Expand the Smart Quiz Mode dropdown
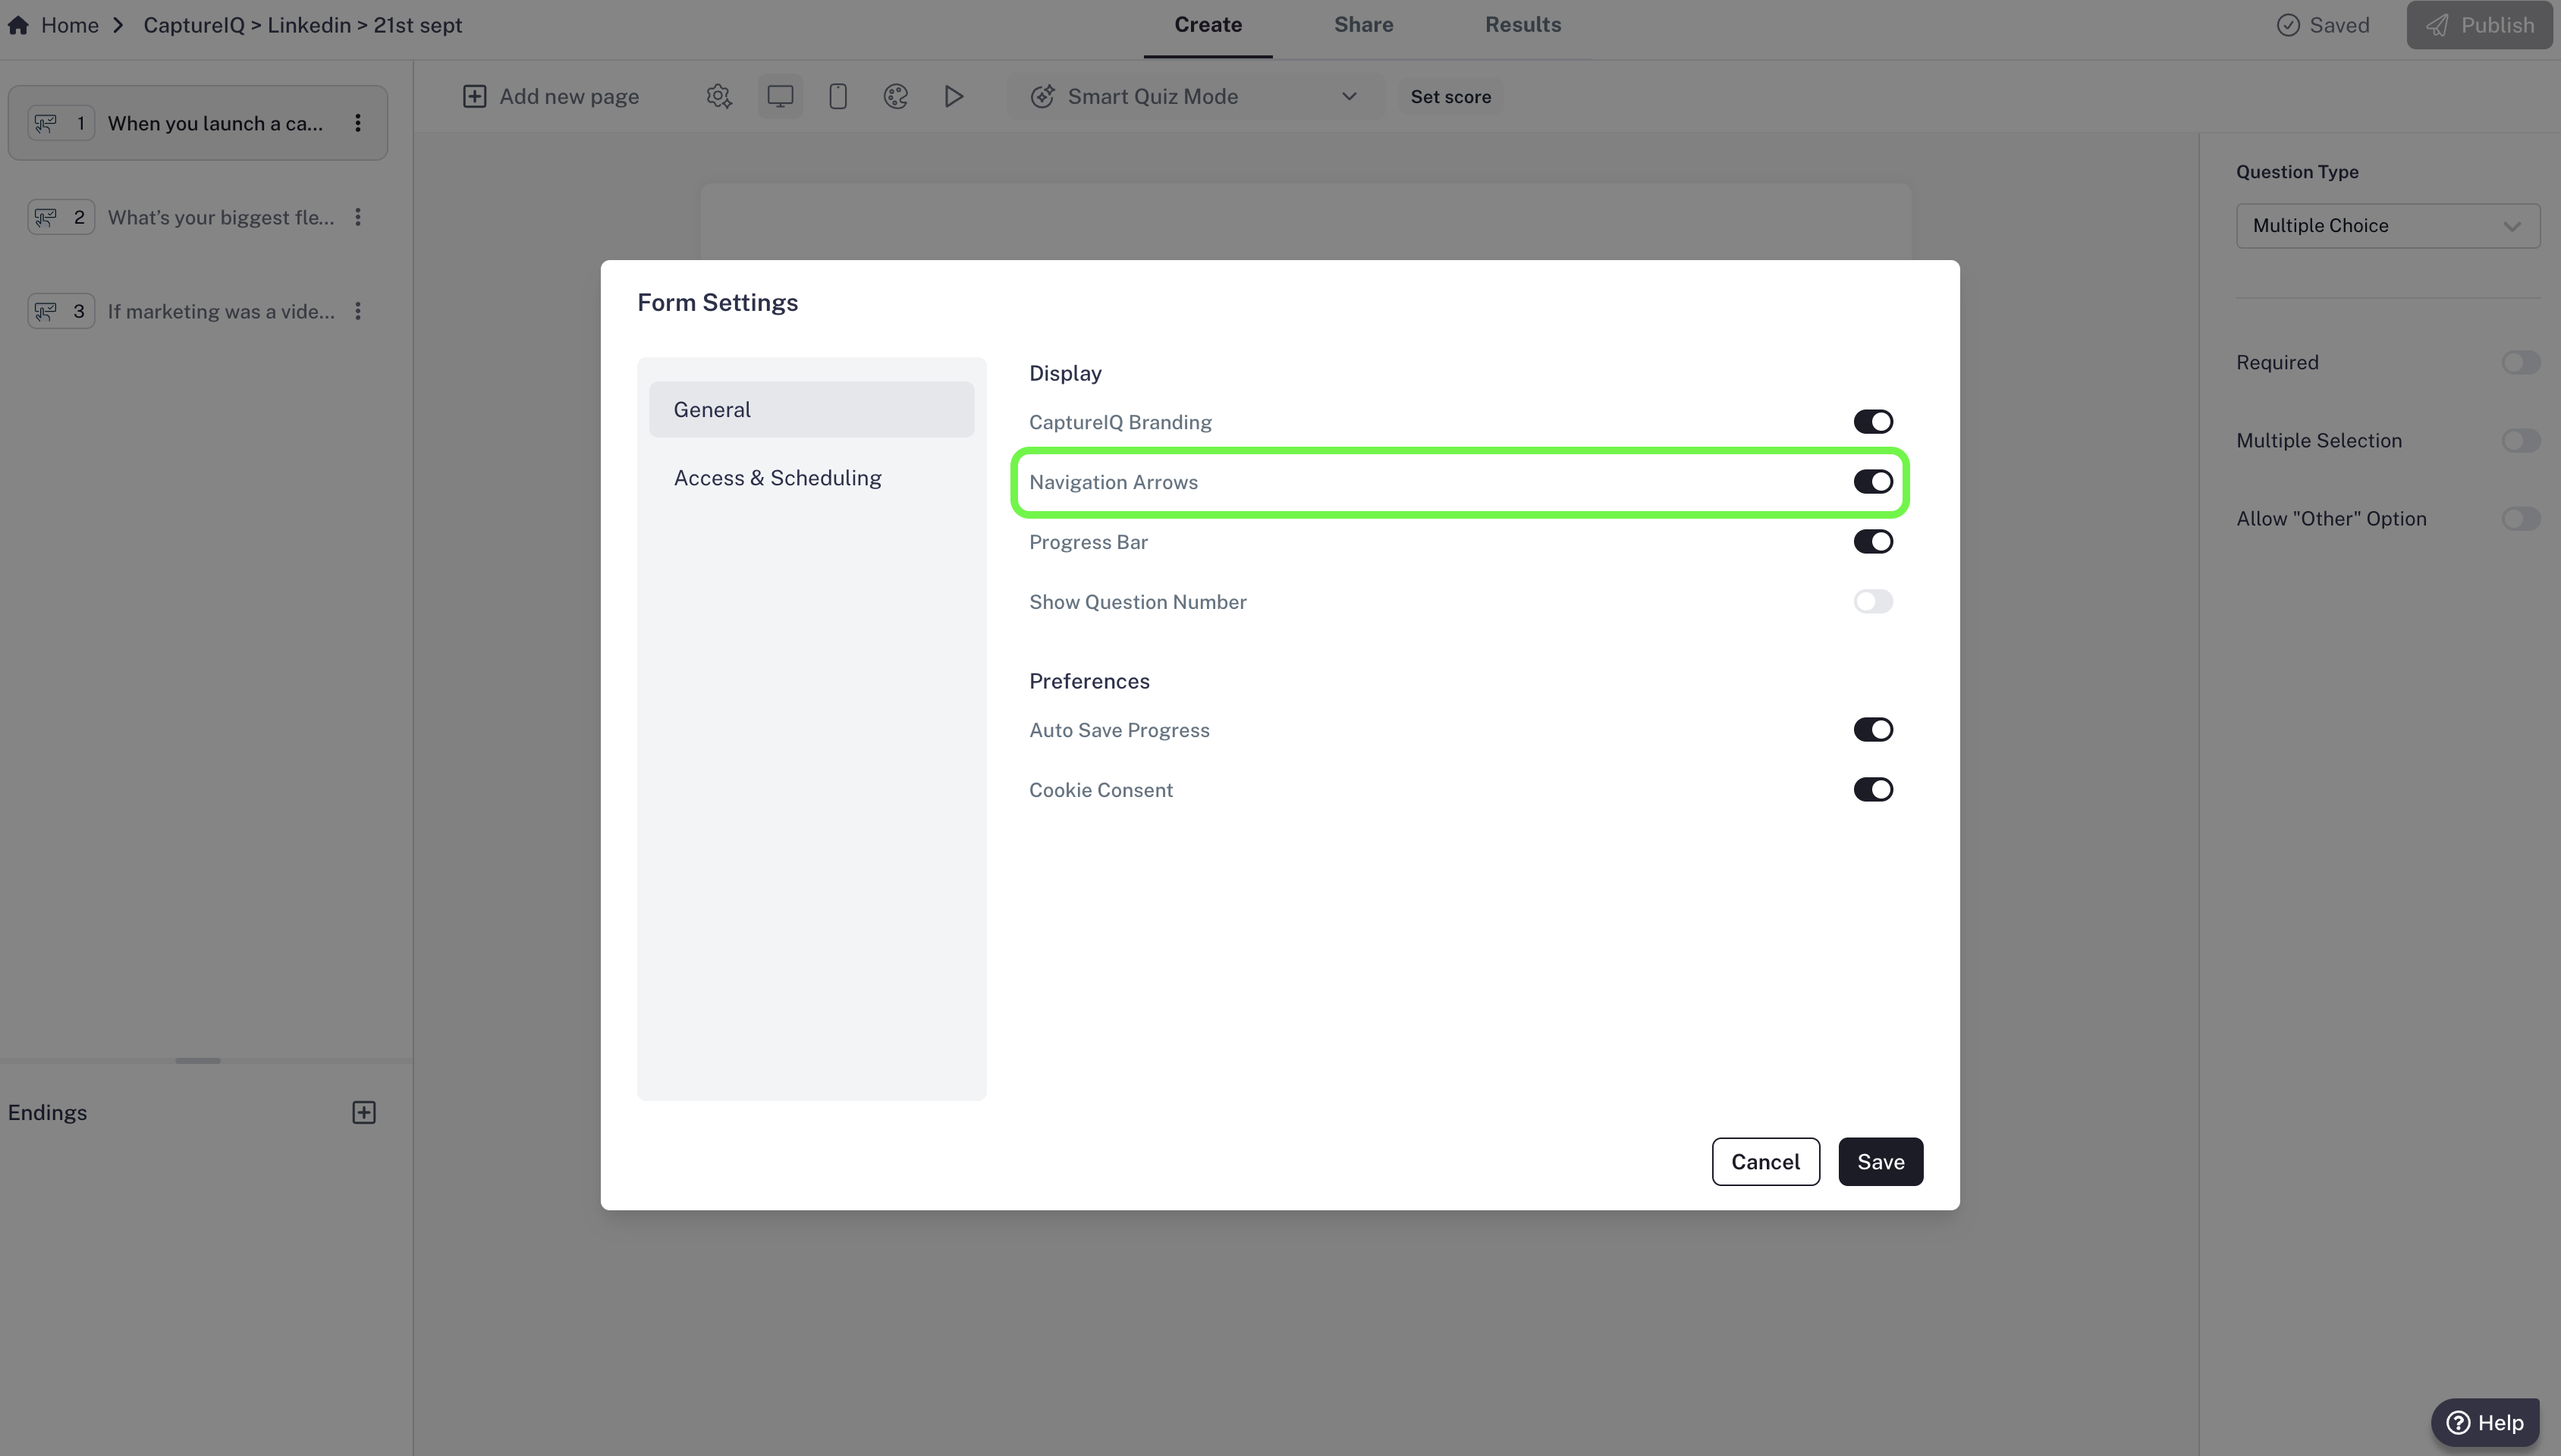2561x1456 pixels. tap(1195, 96)
